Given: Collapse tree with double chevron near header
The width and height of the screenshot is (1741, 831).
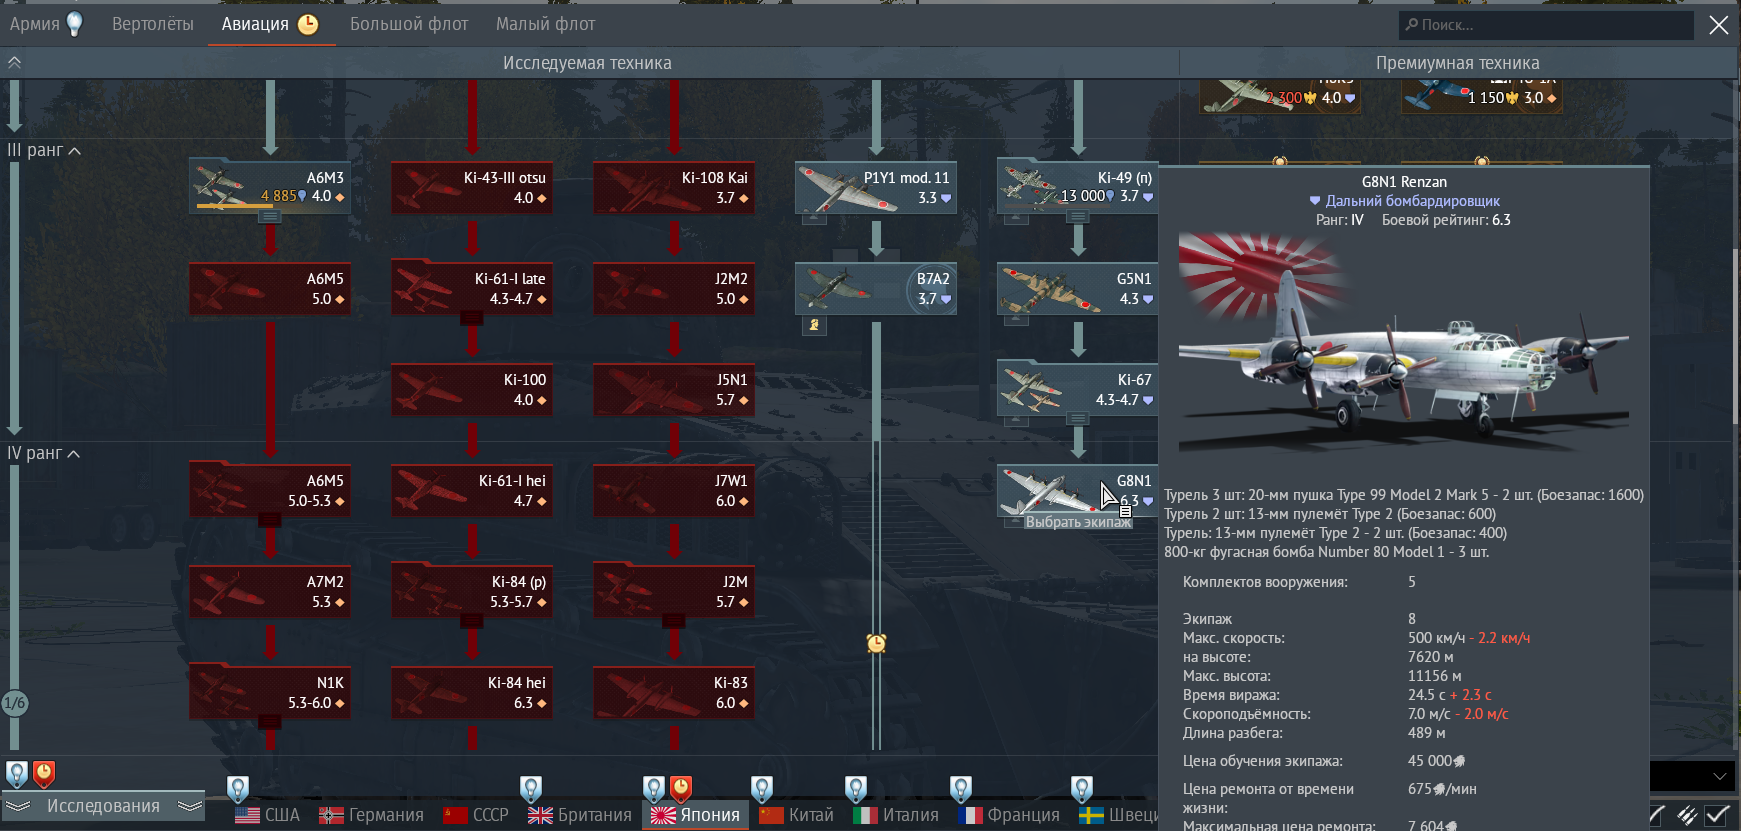Looking at the screenshot, I should 14,62.
